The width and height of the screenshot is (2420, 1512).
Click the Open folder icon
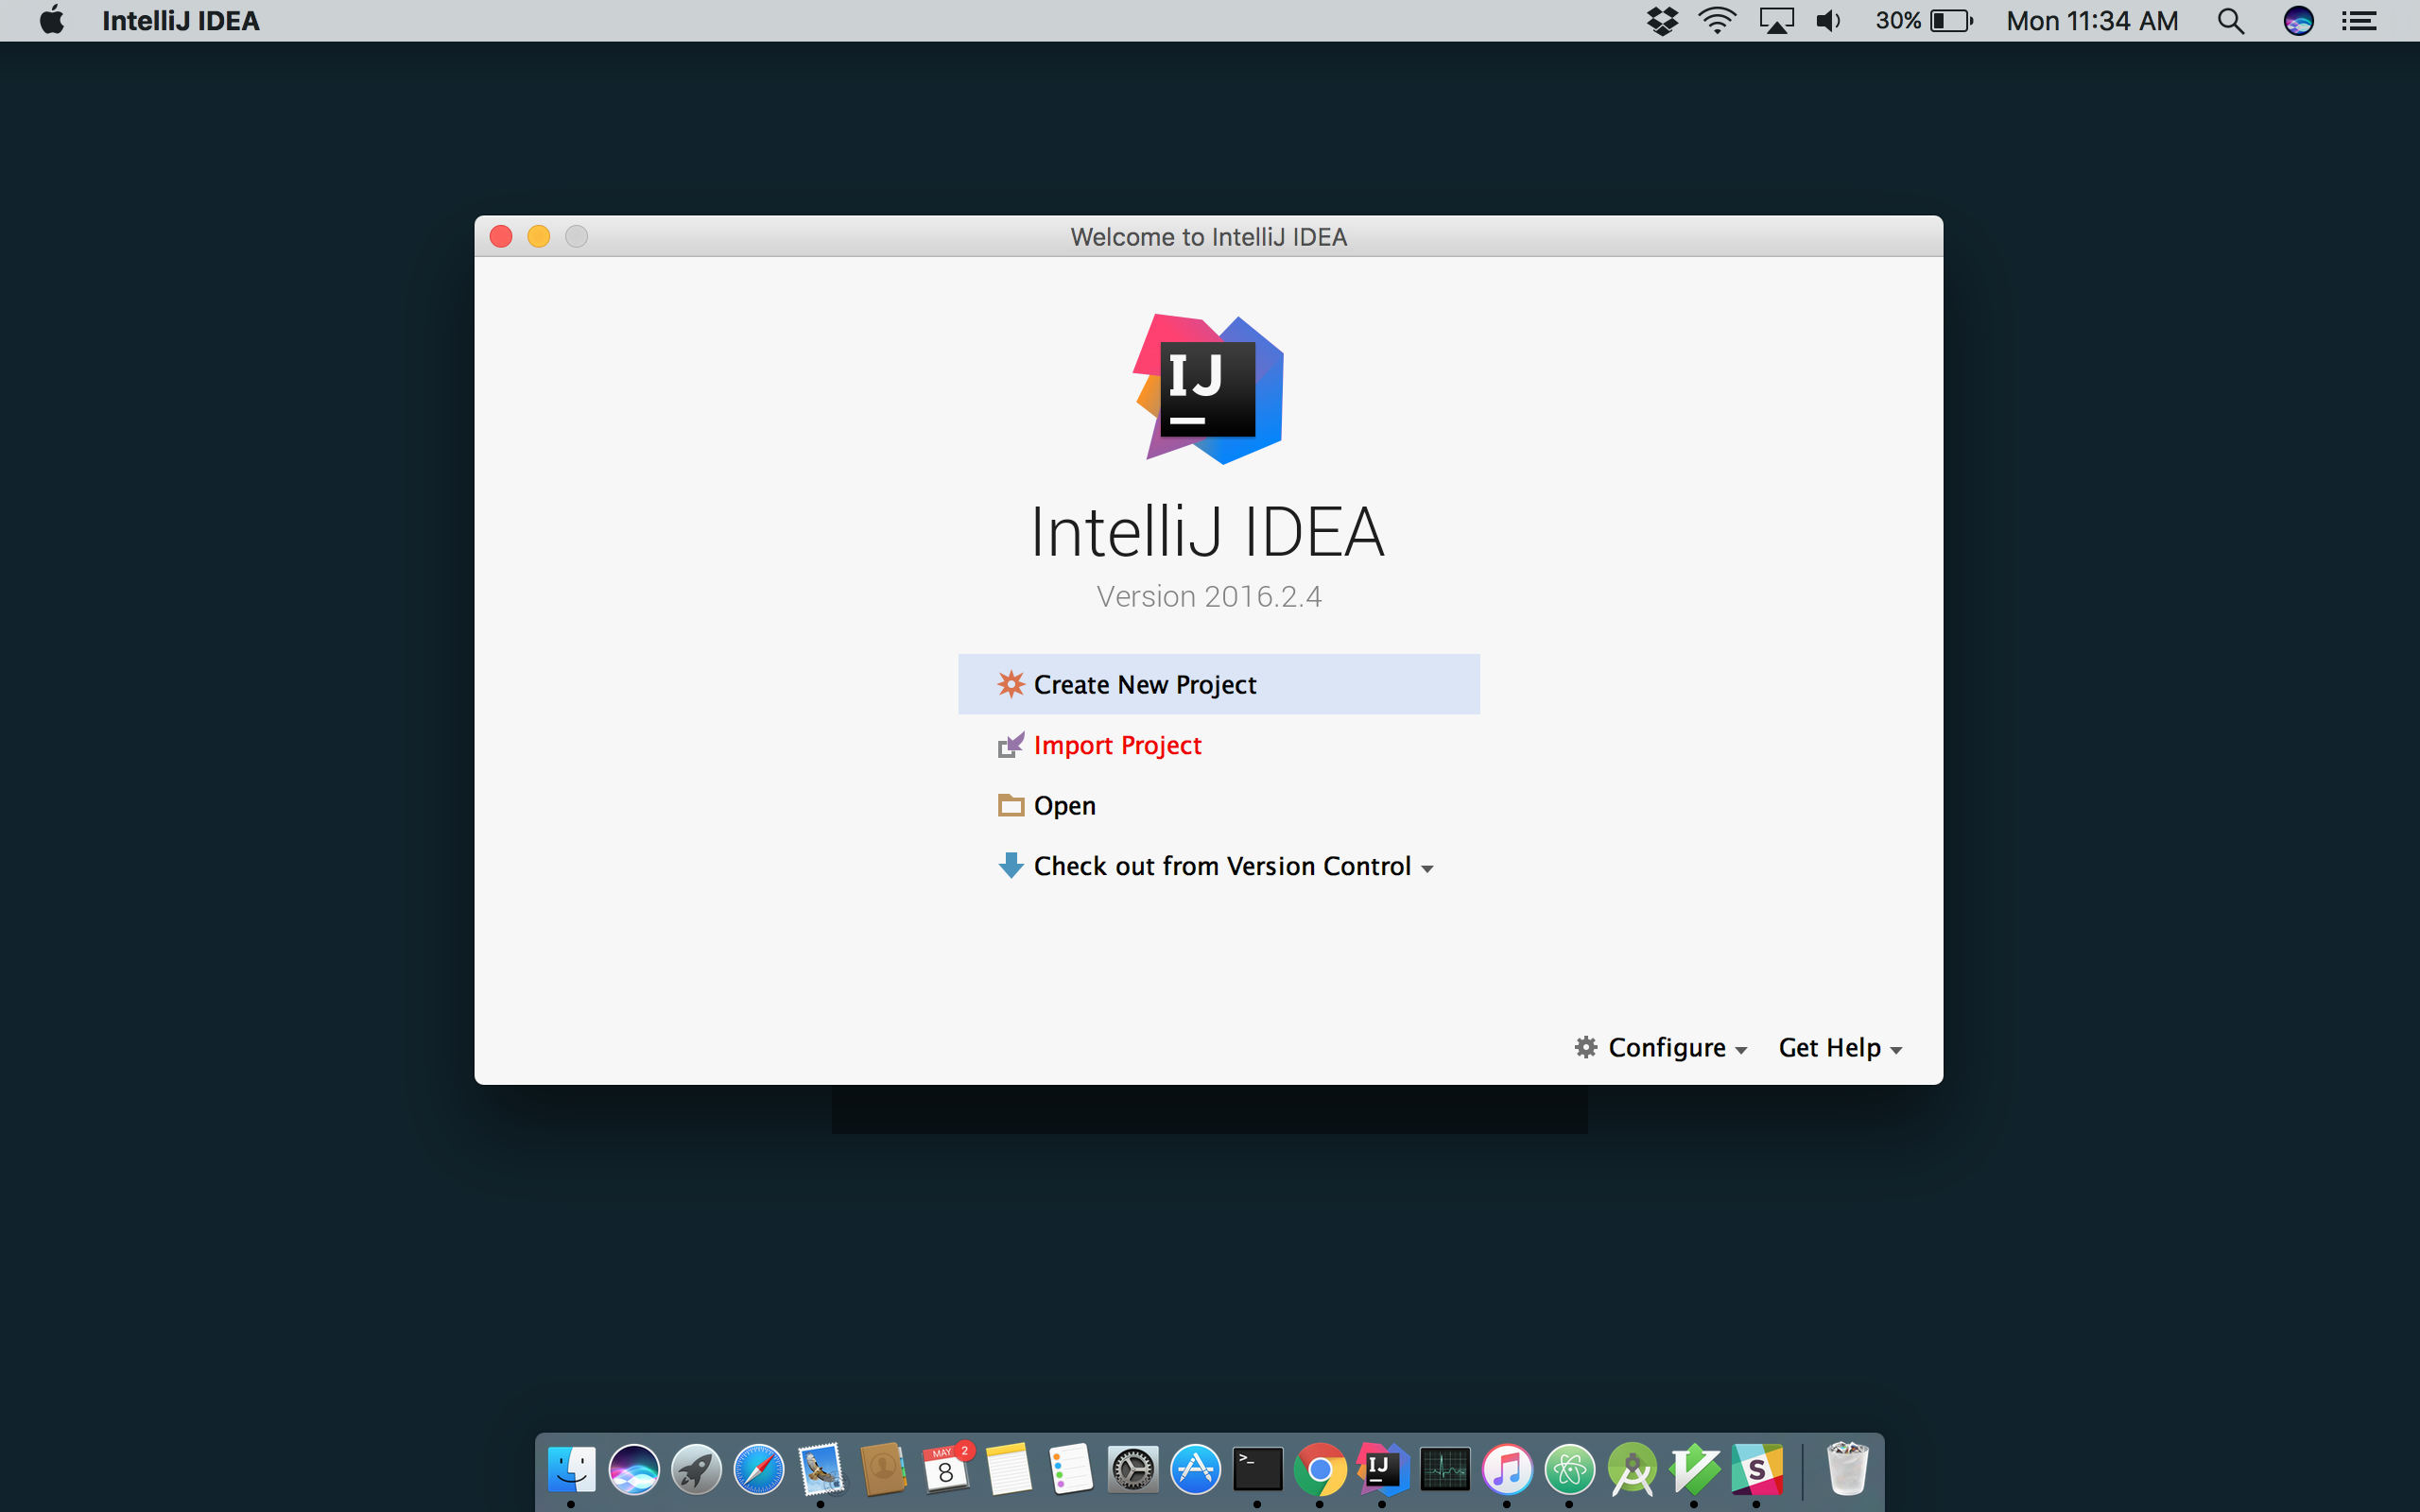click(x=1010, y=805)
